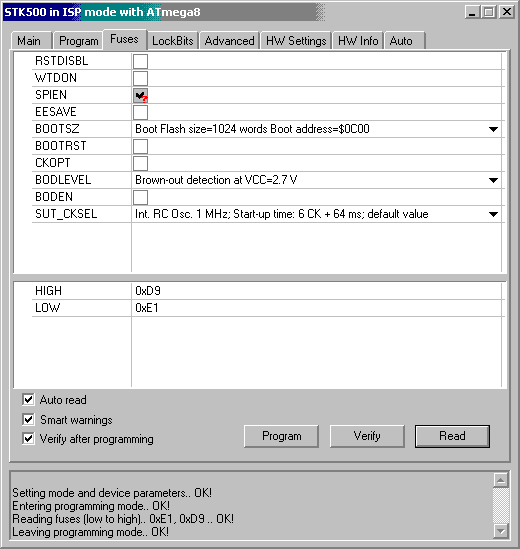Toggle the SPIEN fuse checkbox

(140, 95)
